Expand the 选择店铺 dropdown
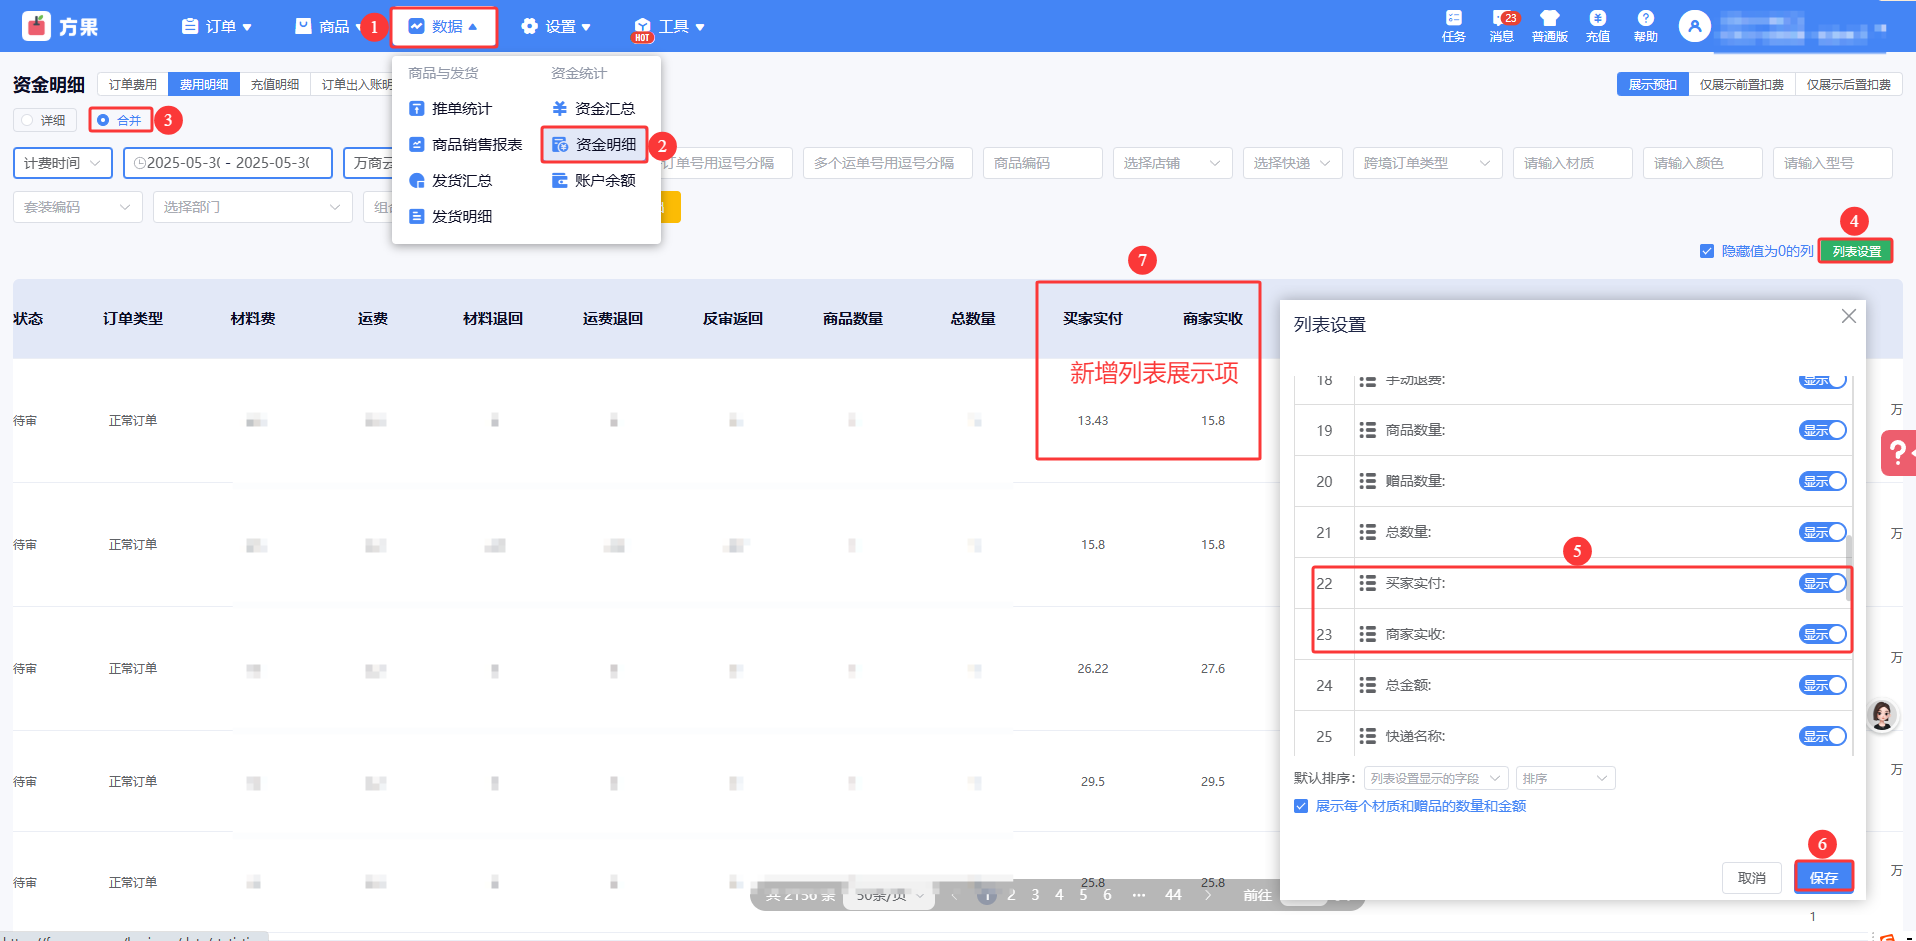Image resolution: width=1916 pixels, height=941 pixels. [x=1171, y=163]
